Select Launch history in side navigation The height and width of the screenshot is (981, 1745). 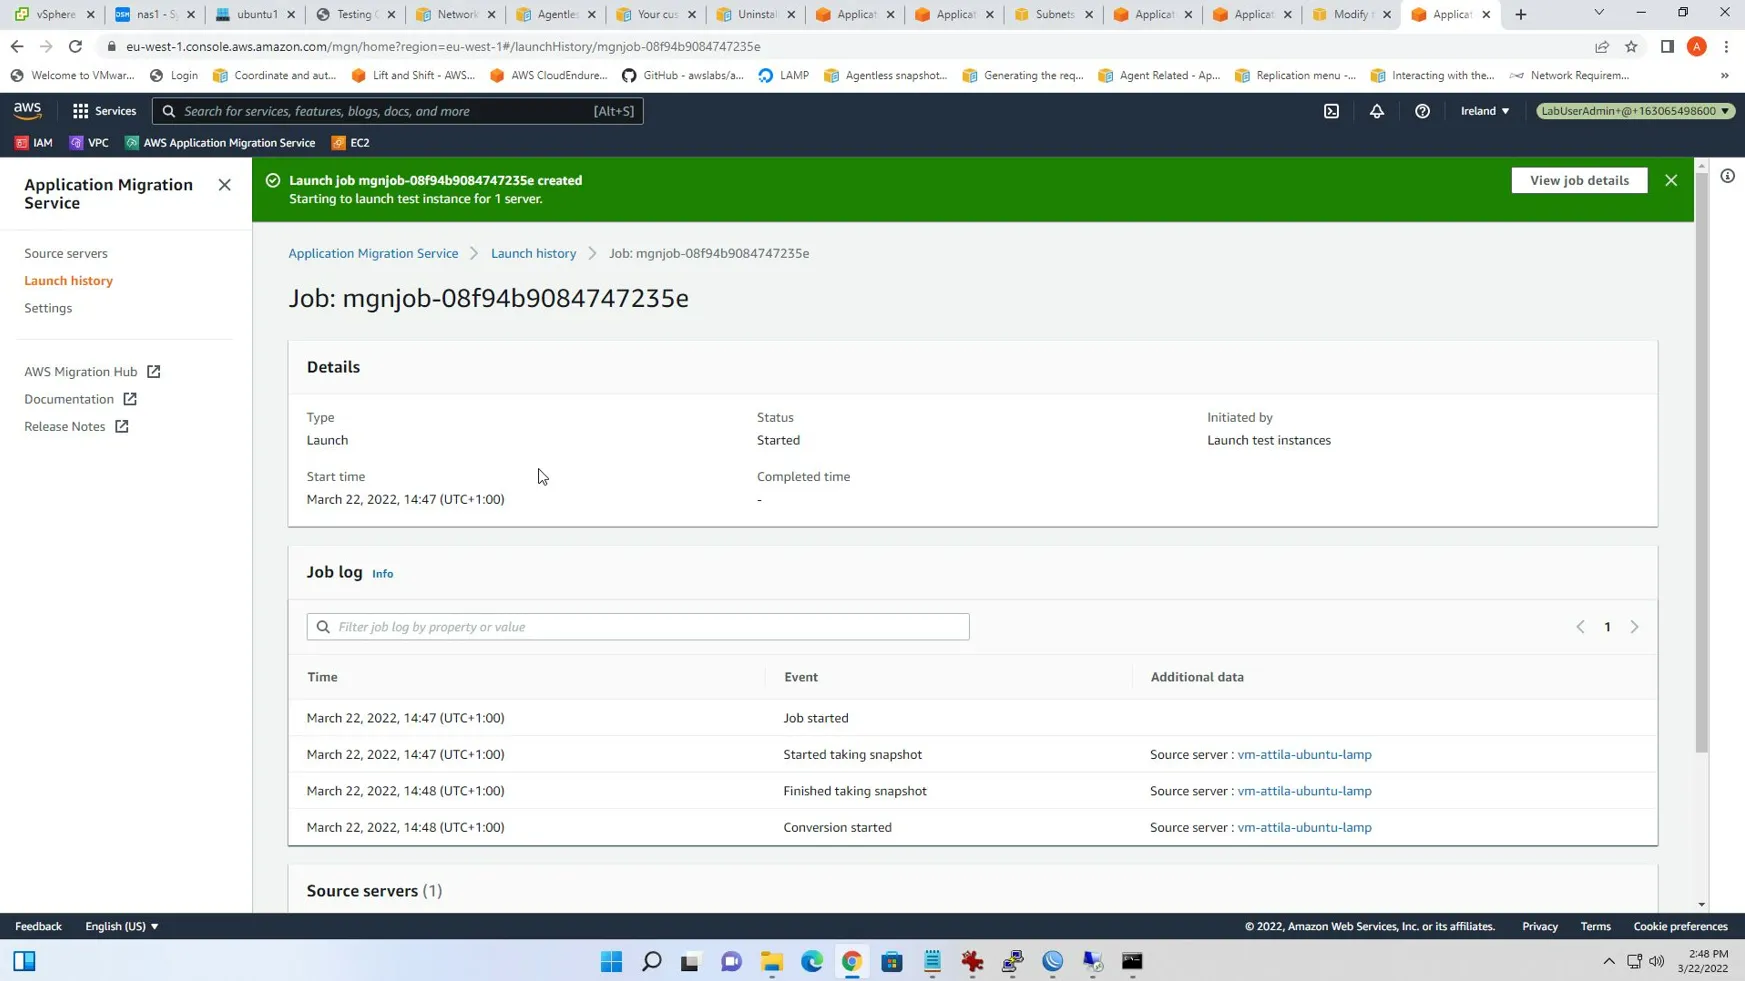point(69,281)
